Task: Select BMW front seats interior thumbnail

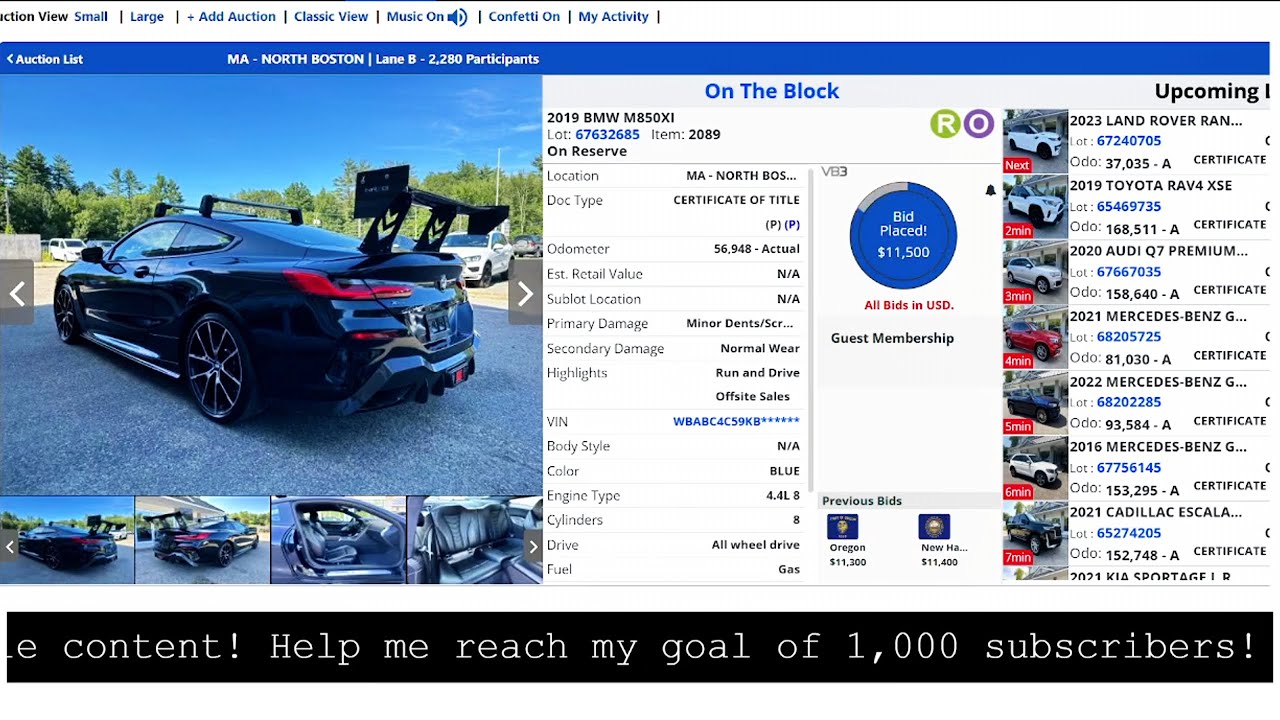Action: point(338,540)
